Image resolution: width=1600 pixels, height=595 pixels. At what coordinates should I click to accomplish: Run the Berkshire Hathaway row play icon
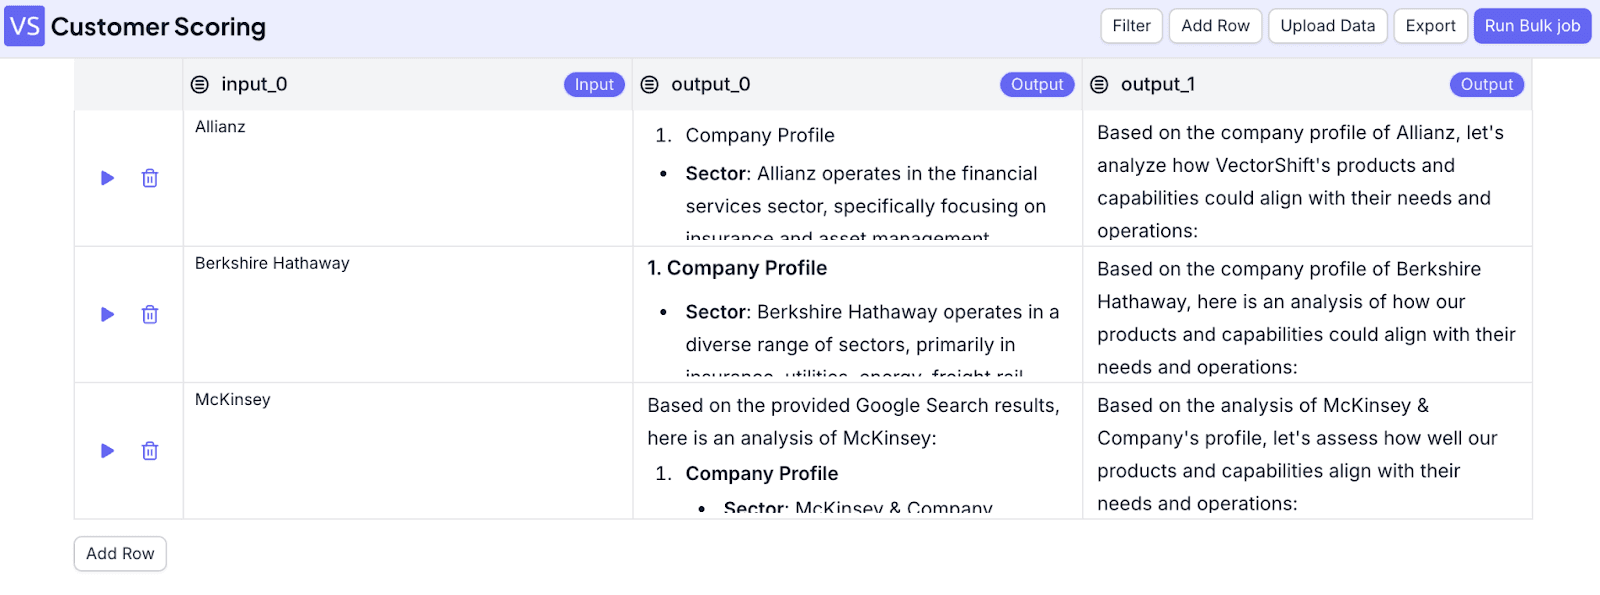point(107,314)
